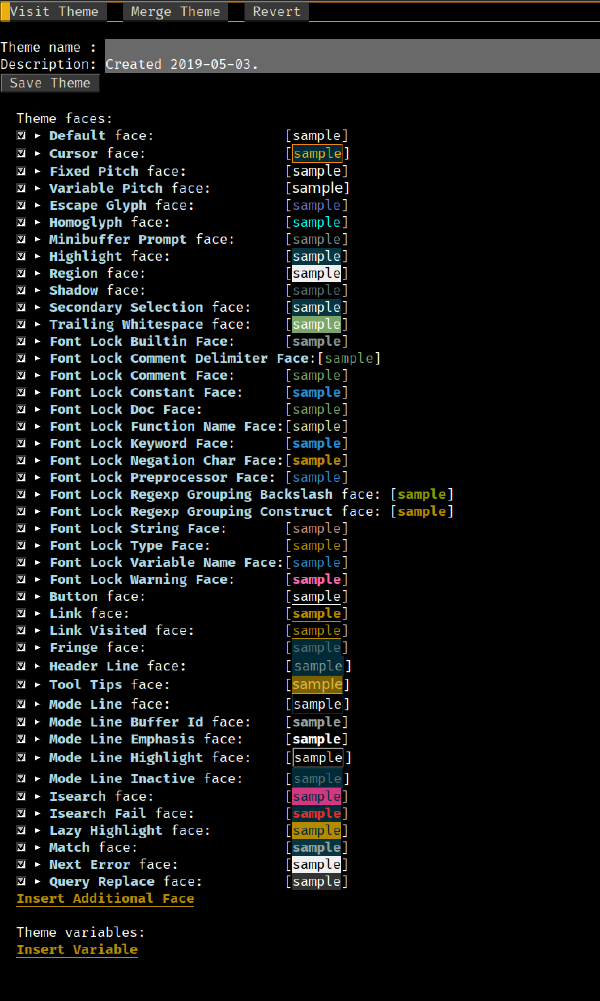Click the Merge Theme button
The height and width of the screenshot is (1001, 600).
pos(175,11)
